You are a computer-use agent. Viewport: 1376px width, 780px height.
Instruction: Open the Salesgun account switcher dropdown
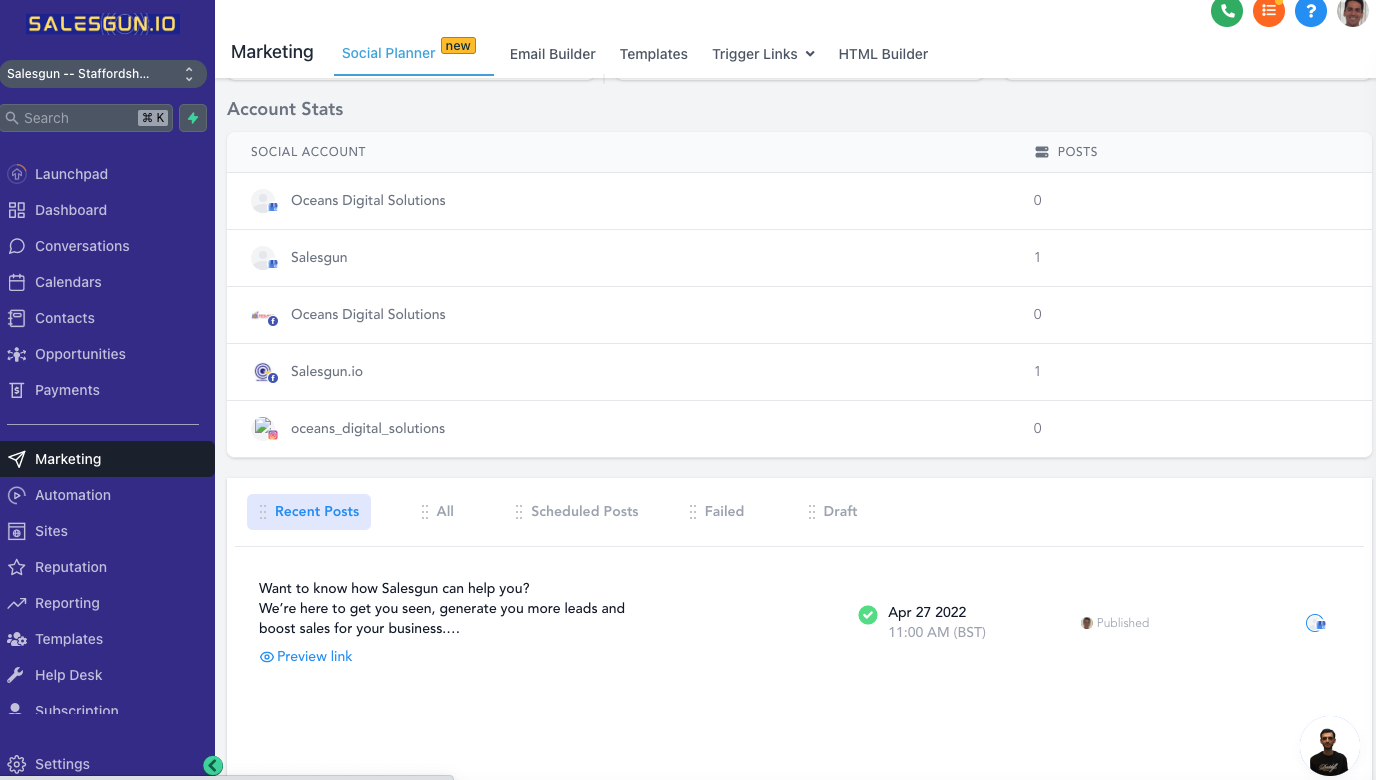pos(103,74)
